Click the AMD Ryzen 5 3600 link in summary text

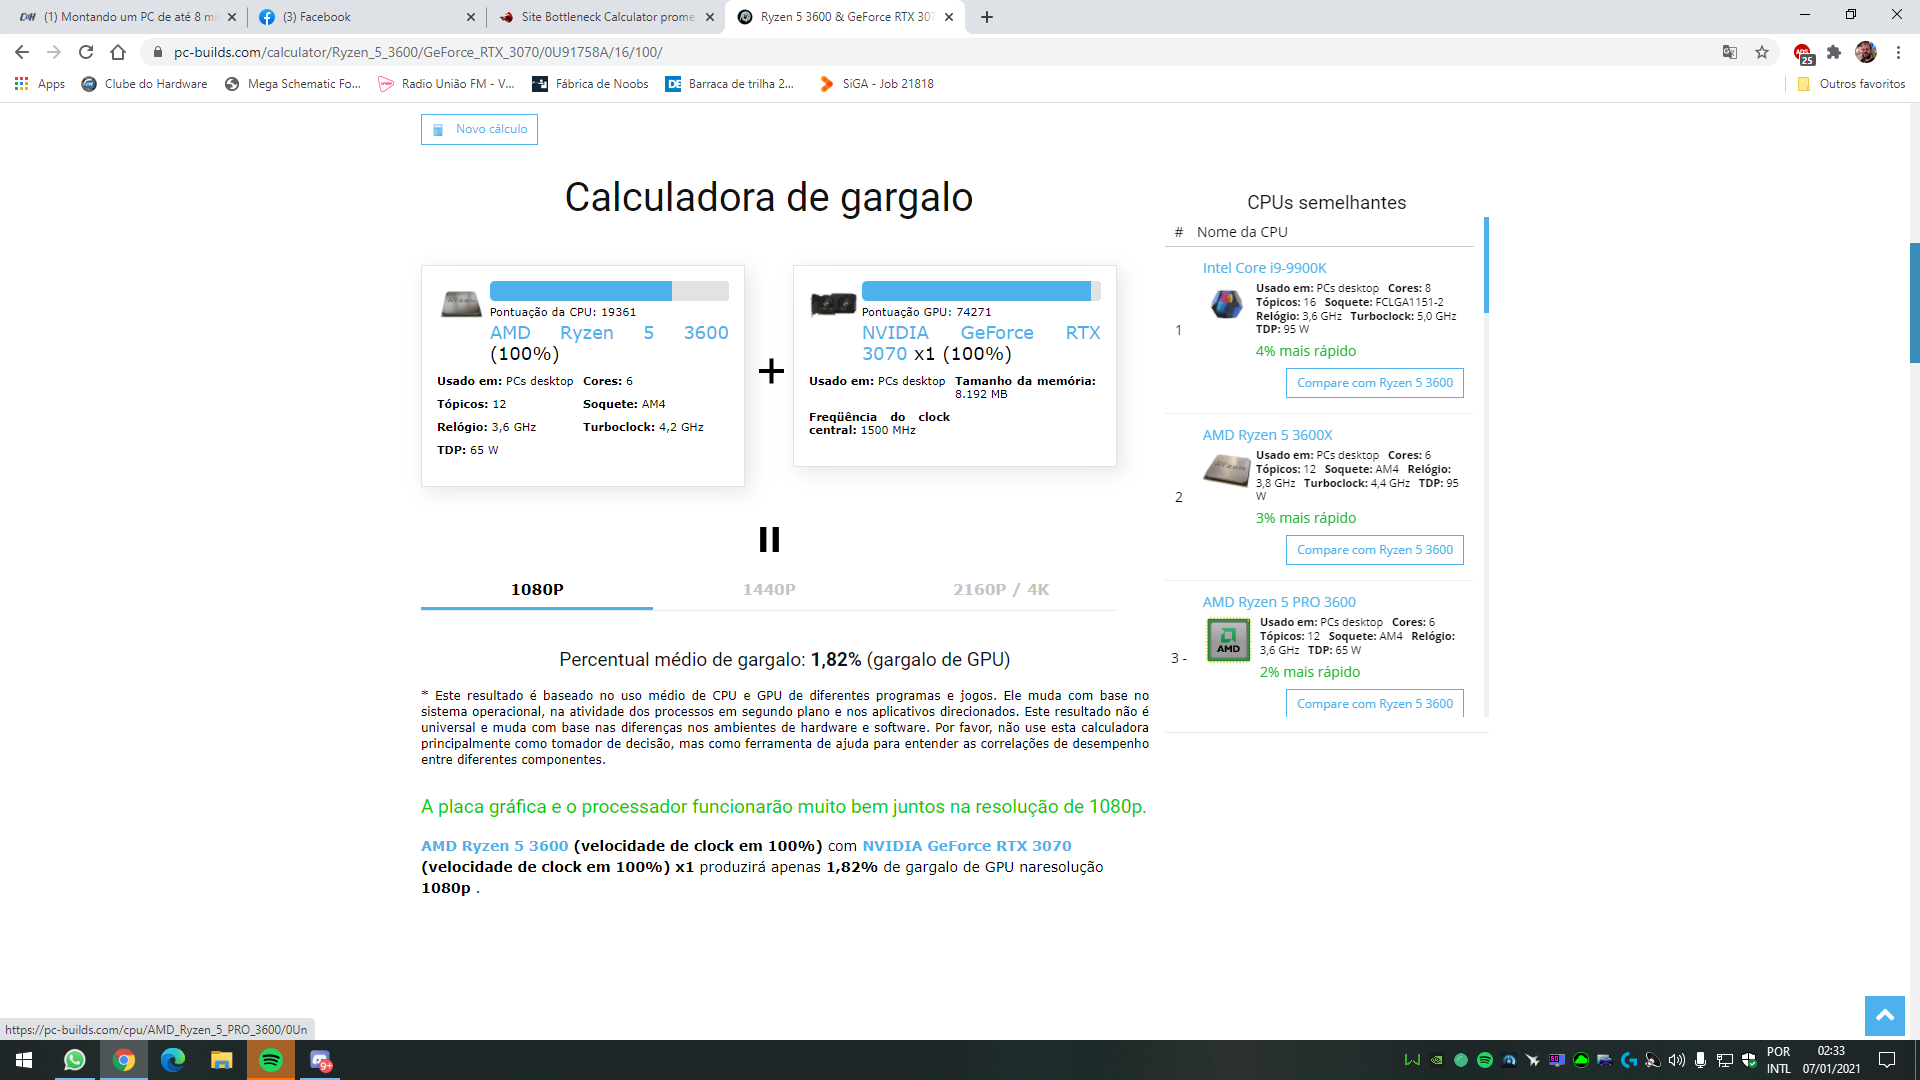494,846
